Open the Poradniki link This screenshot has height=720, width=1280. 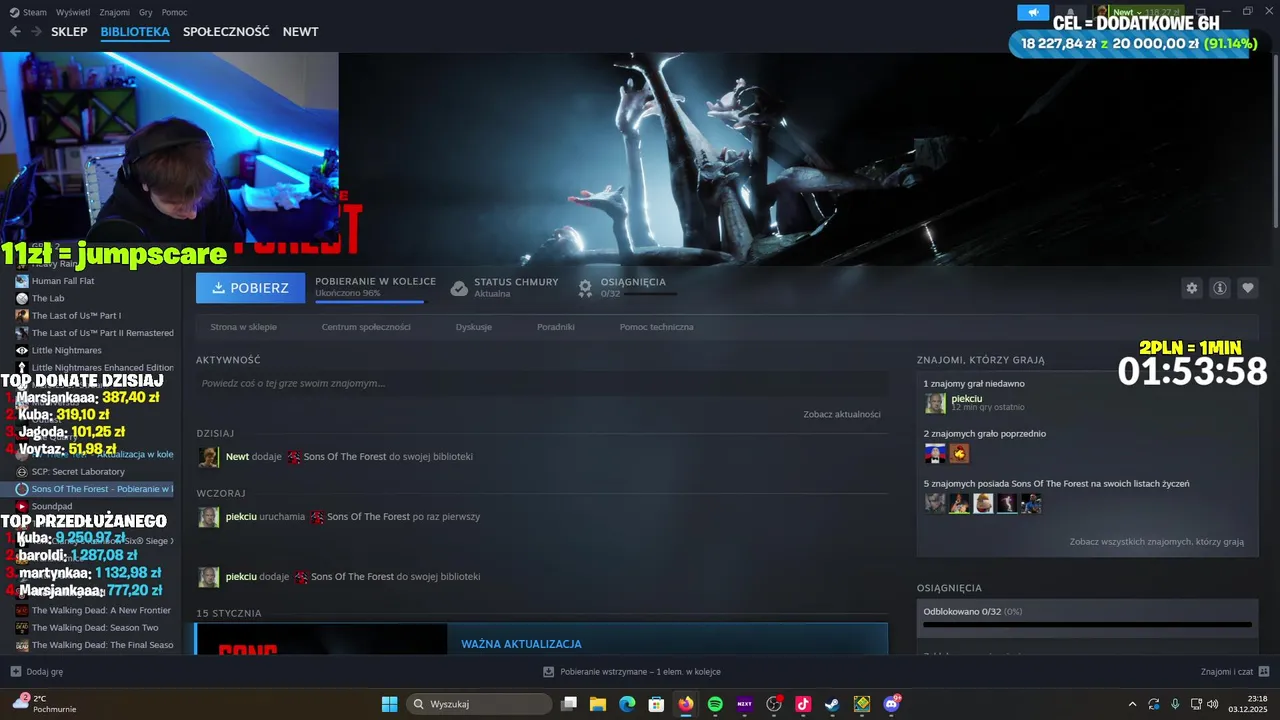click(555, 327)
